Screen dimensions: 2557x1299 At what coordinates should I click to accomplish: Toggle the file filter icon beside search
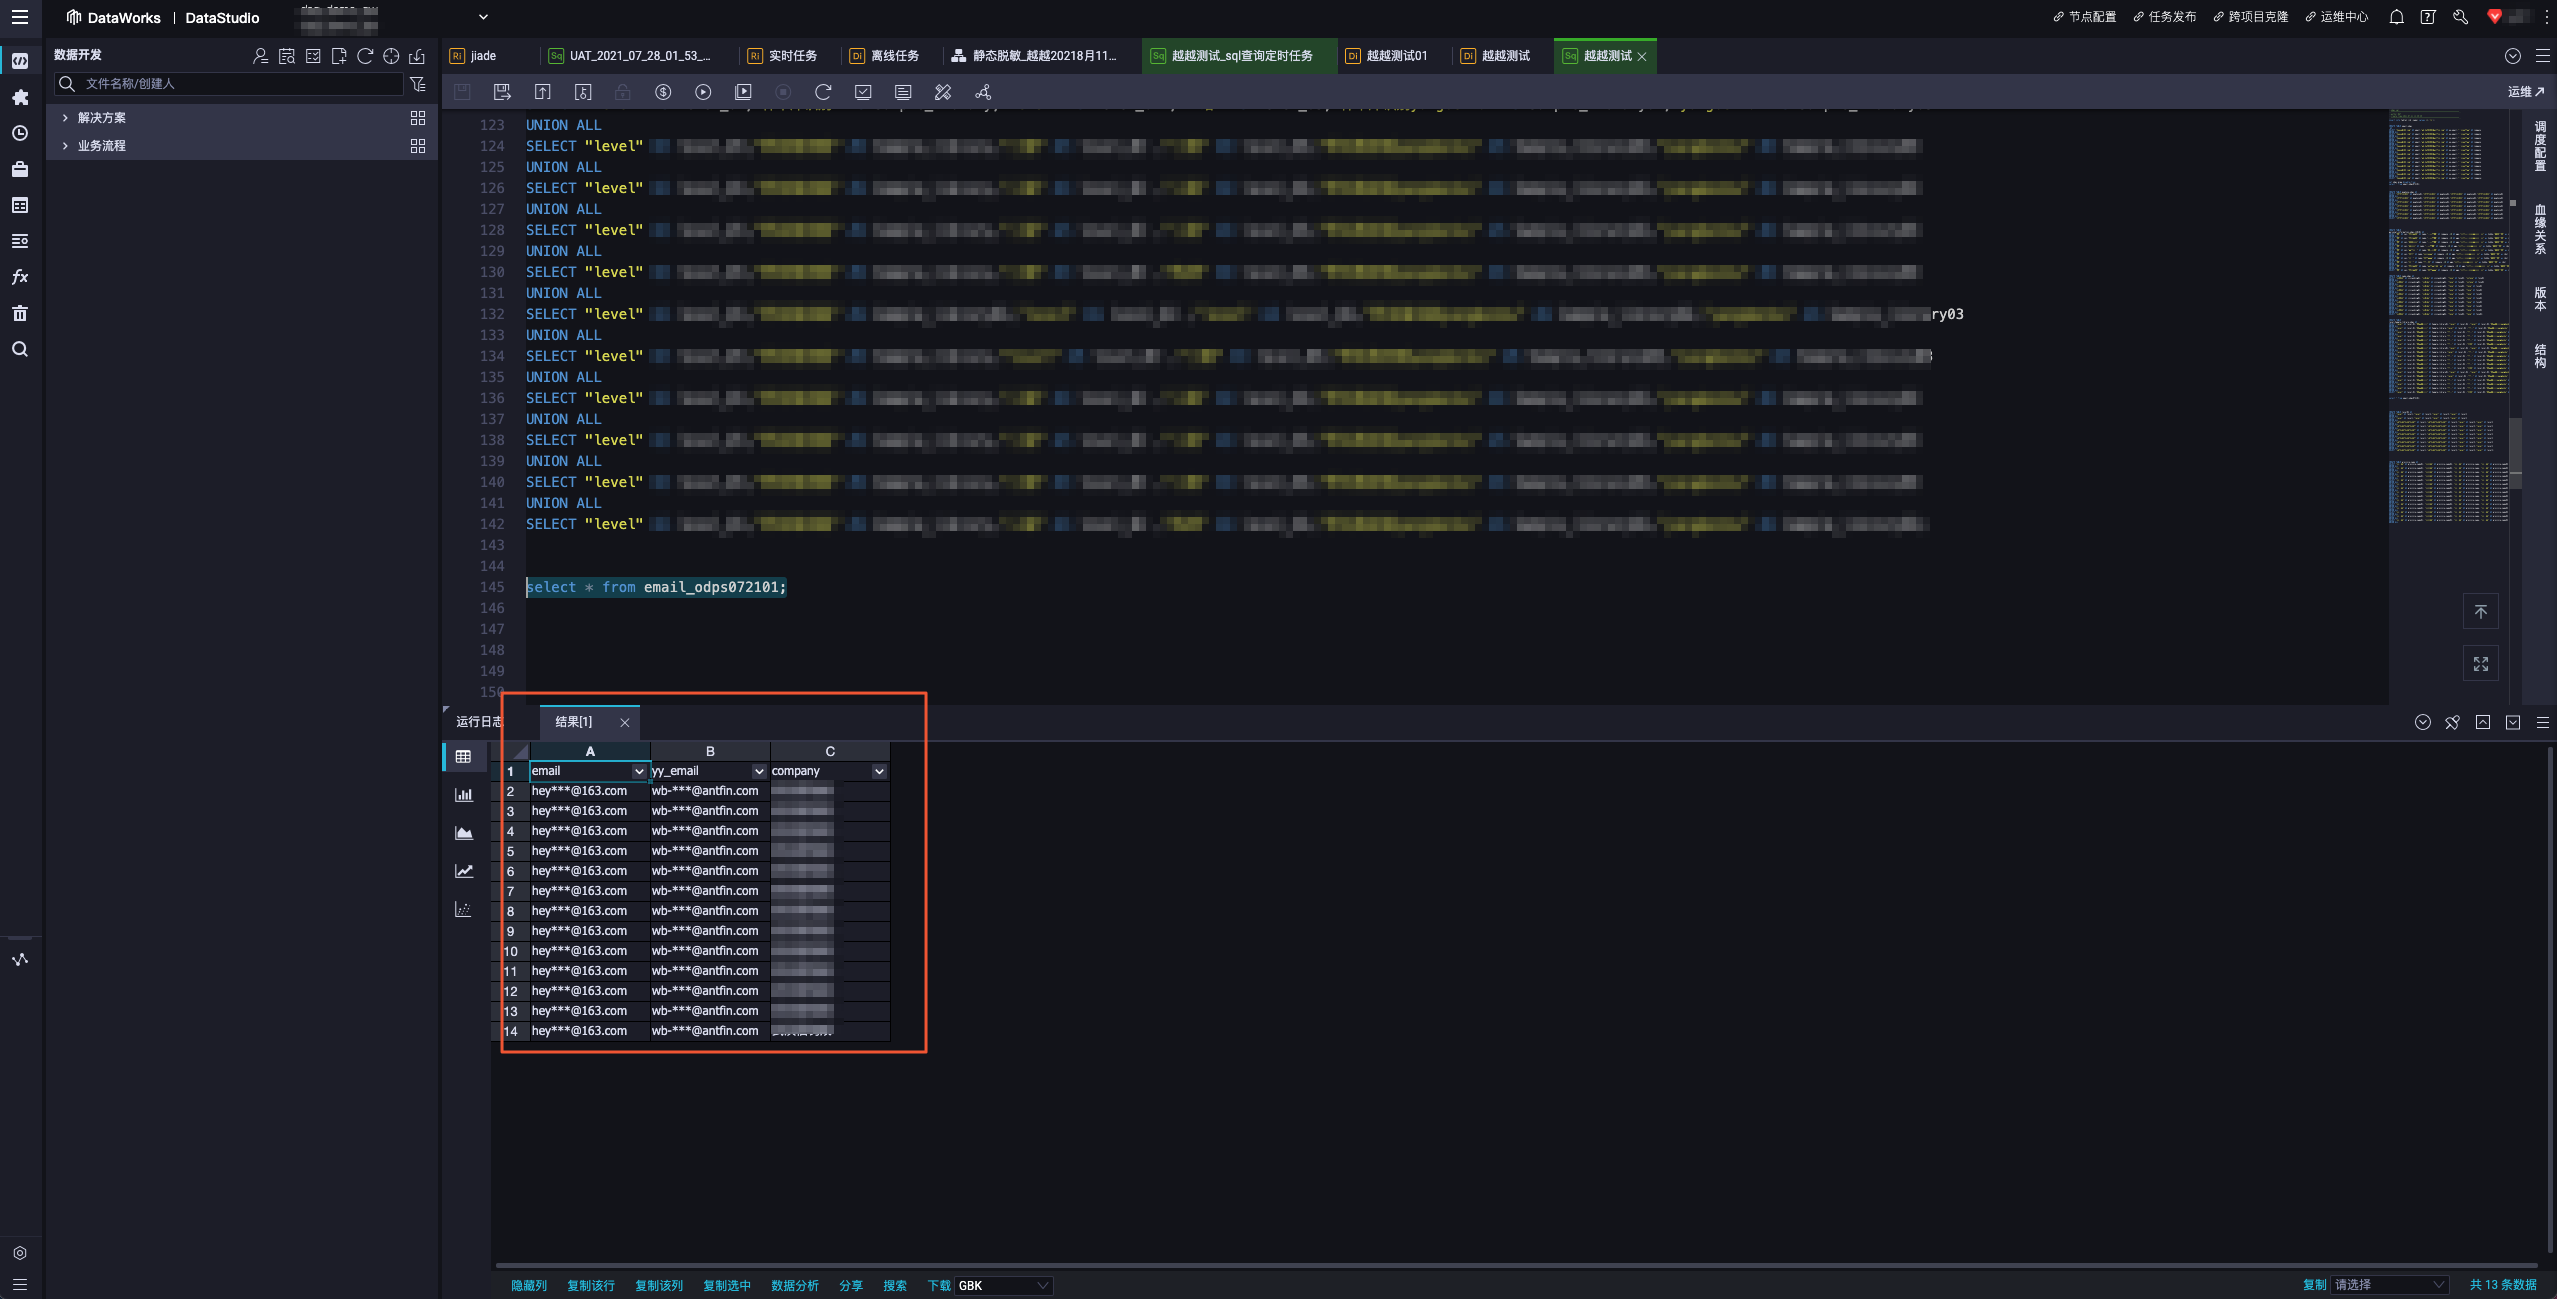(x=418, y=84)
